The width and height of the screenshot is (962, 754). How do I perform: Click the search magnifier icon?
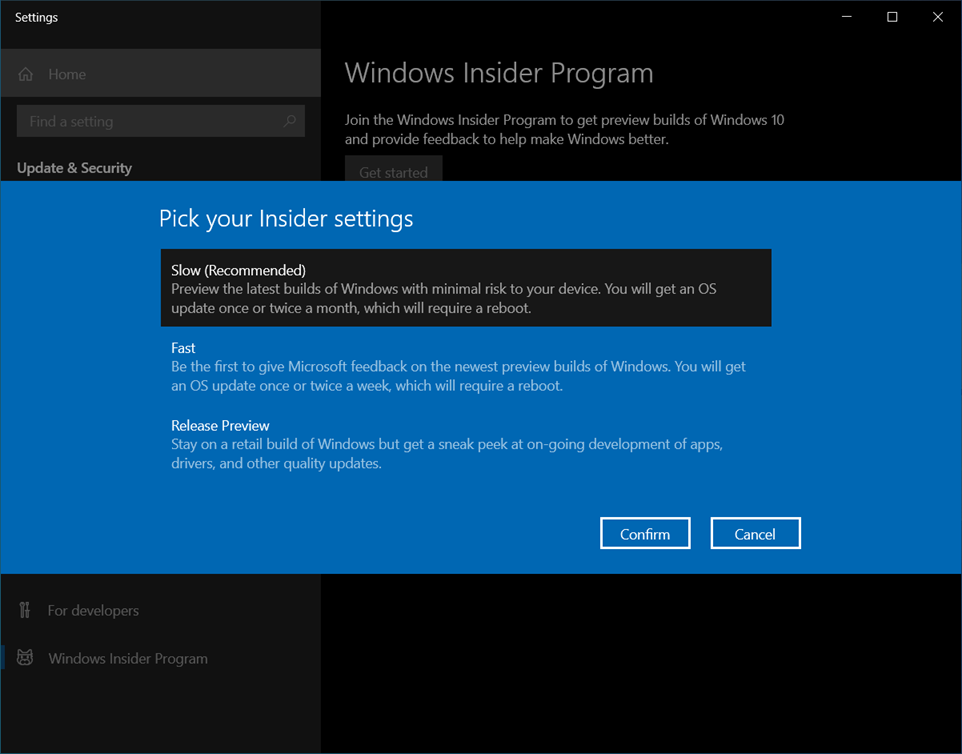[x=290, y=121]
